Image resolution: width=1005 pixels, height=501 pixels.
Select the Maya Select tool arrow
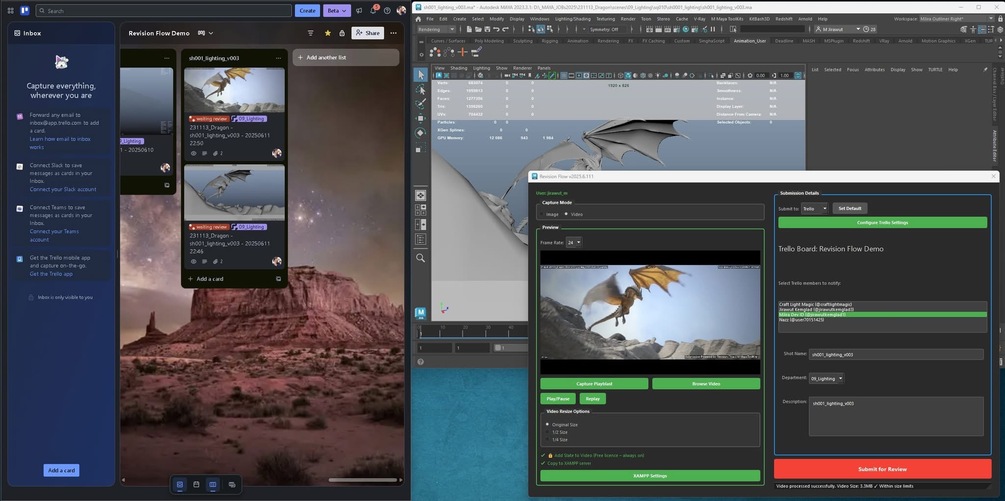coord(420,75)
